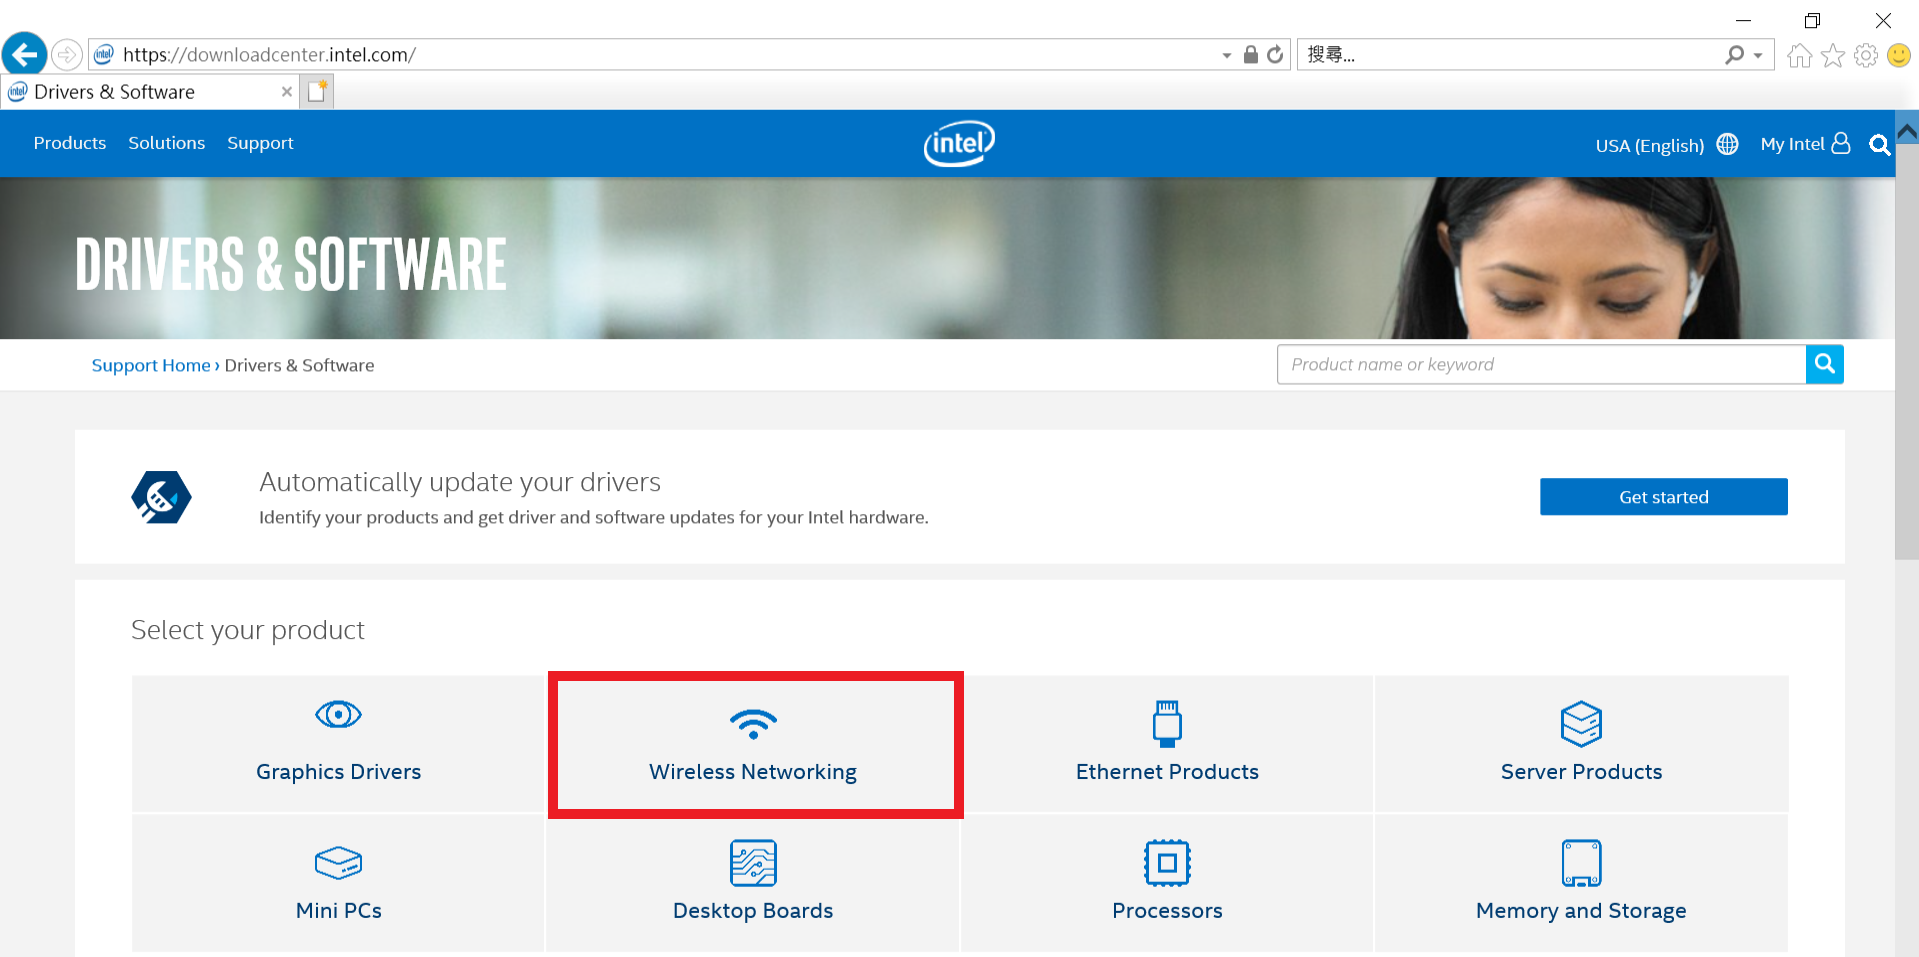This screenshot has height=957, width=1919.
Task: Open Server Products link
Action: click(x=1581, y=772)
